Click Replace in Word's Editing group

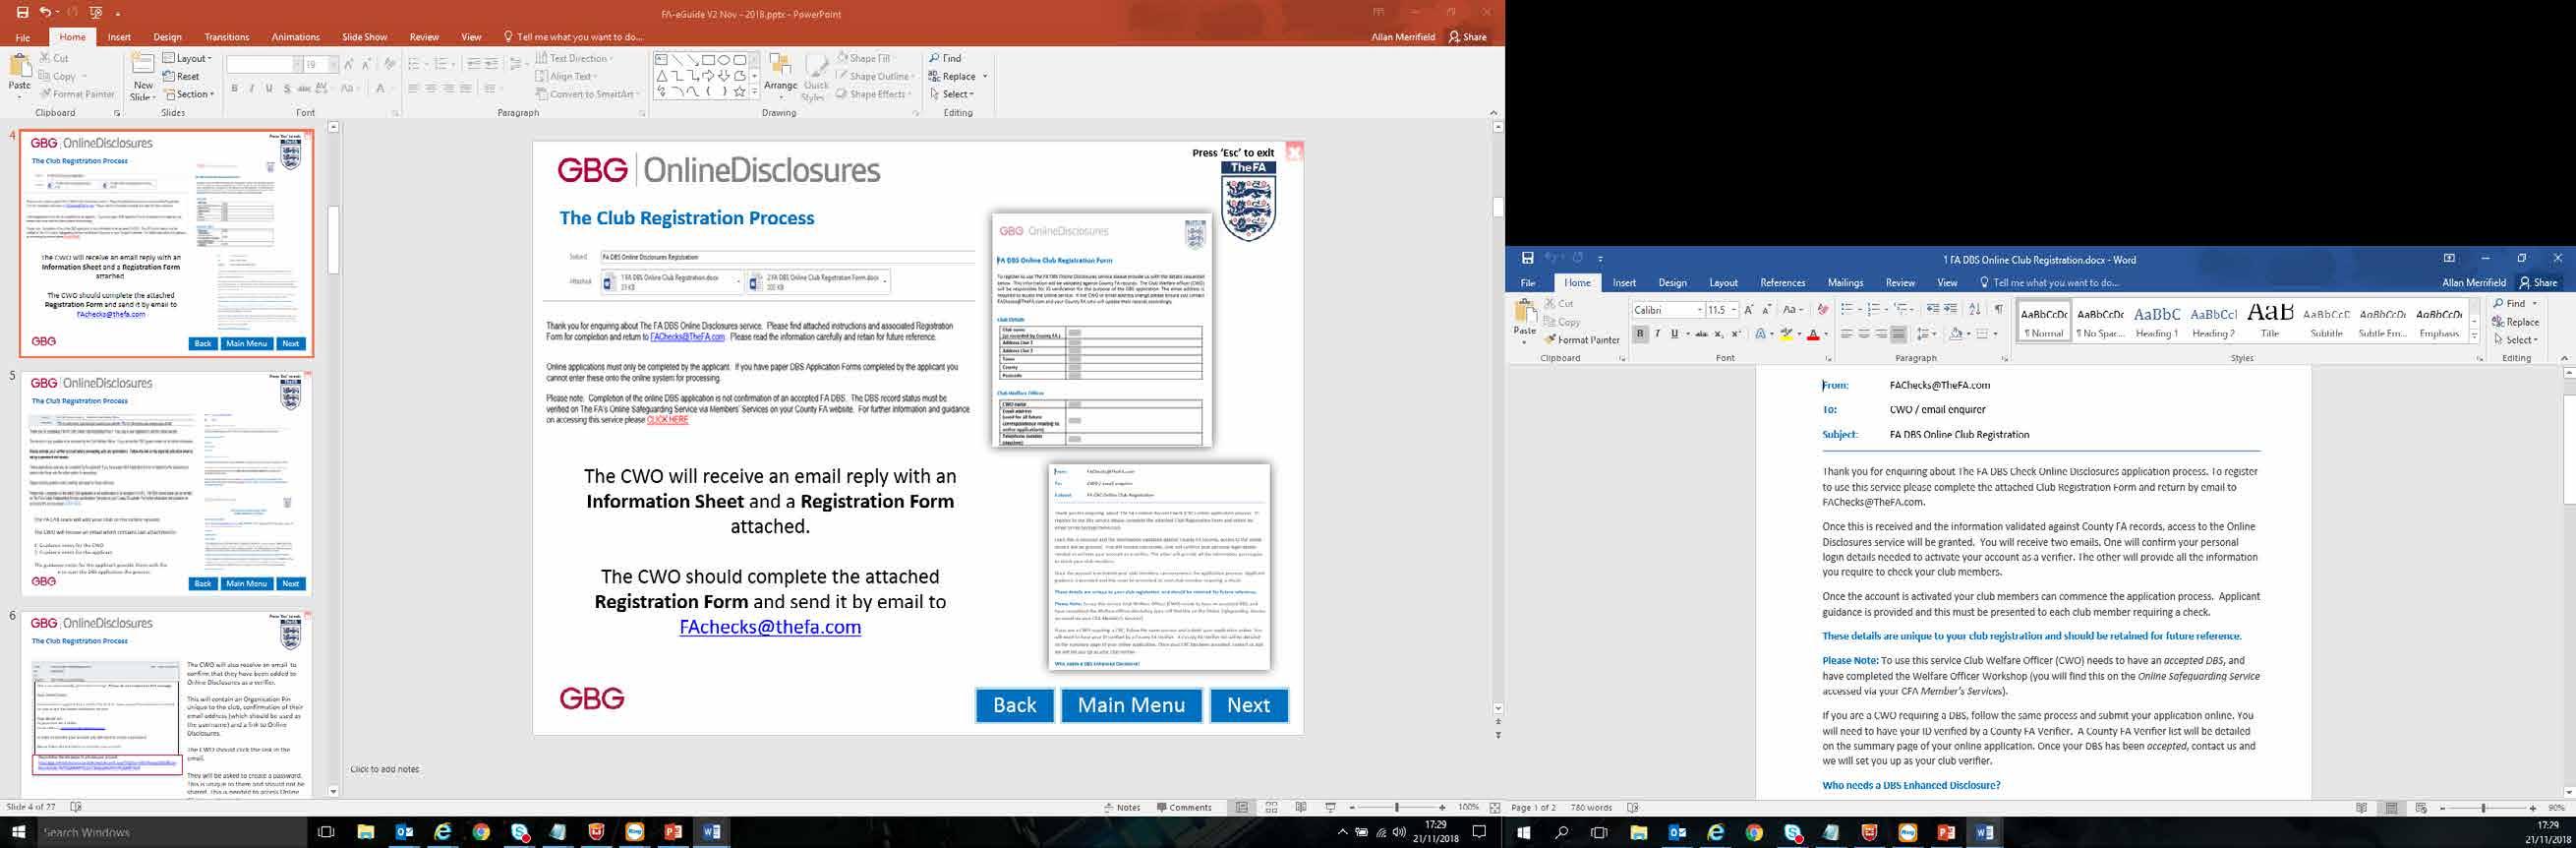pos(2515,322)
